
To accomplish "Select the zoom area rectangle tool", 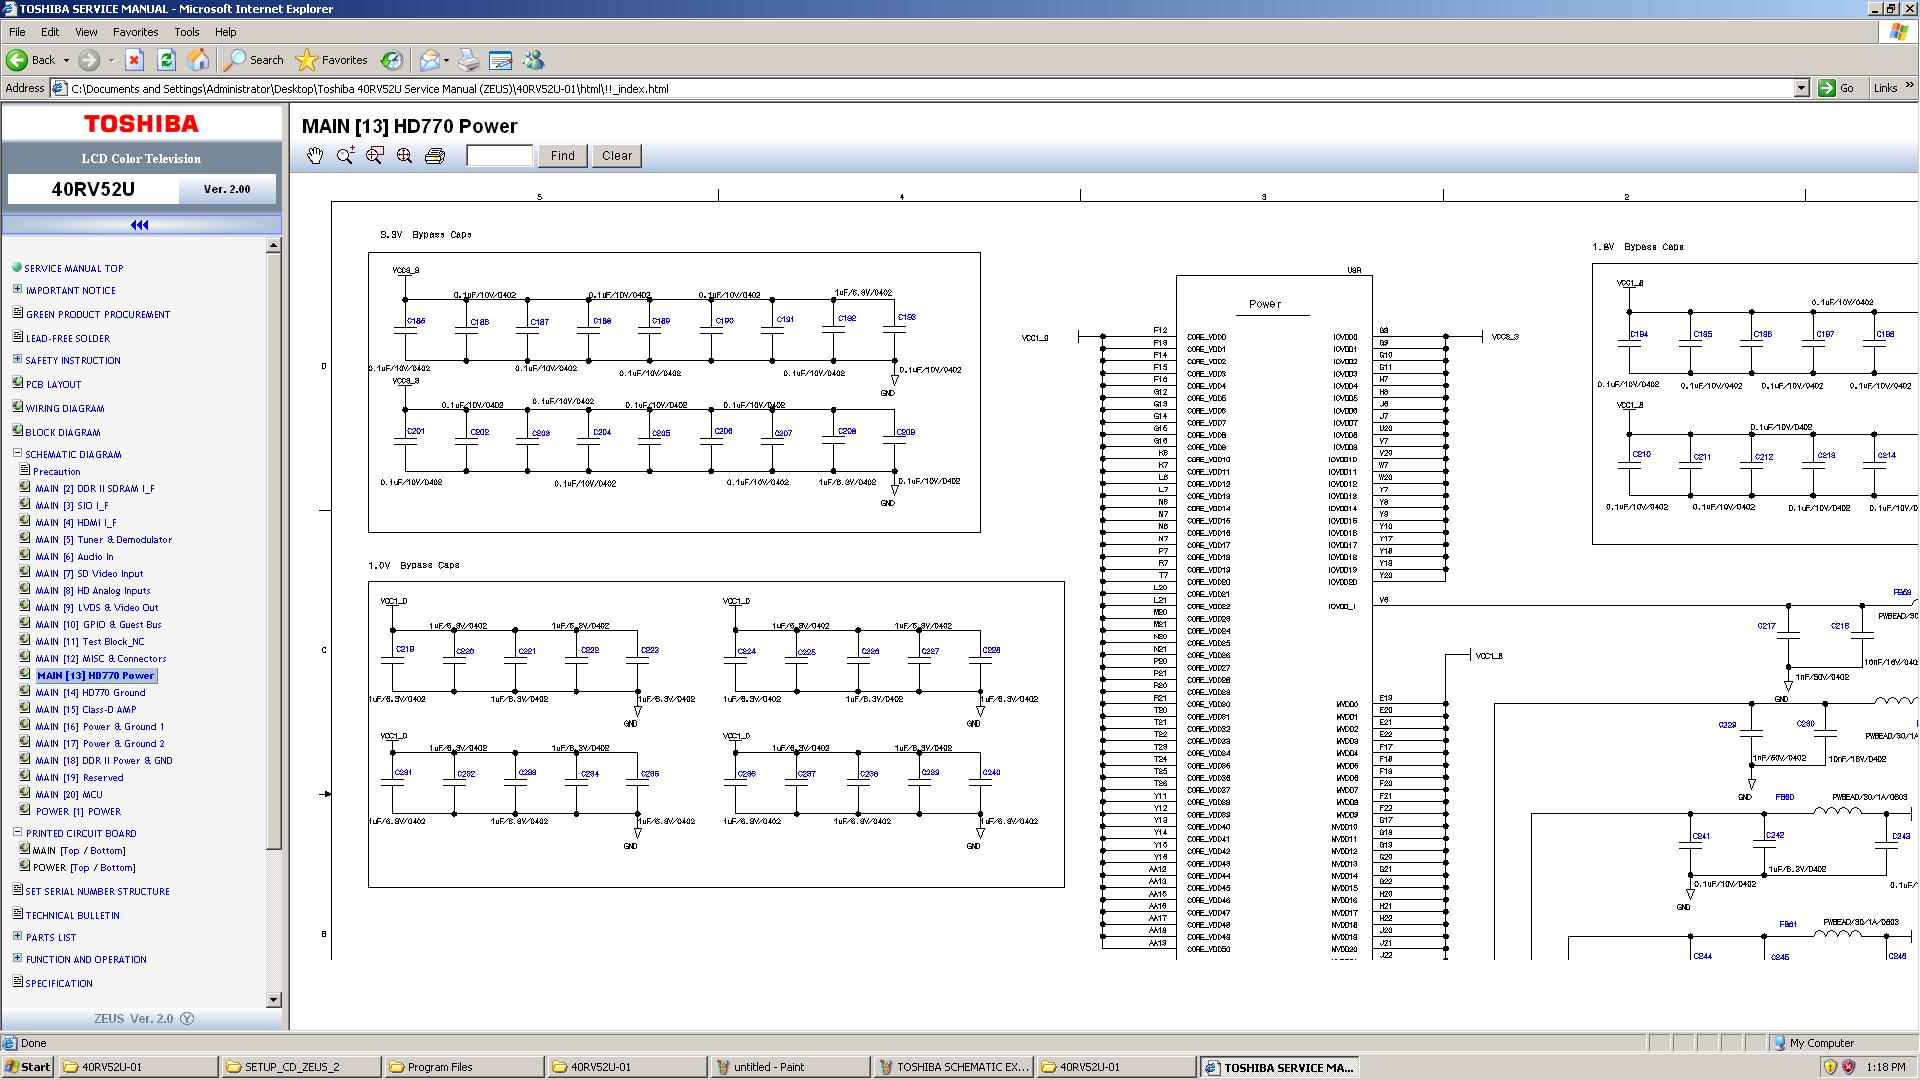I will pos(375,156).
